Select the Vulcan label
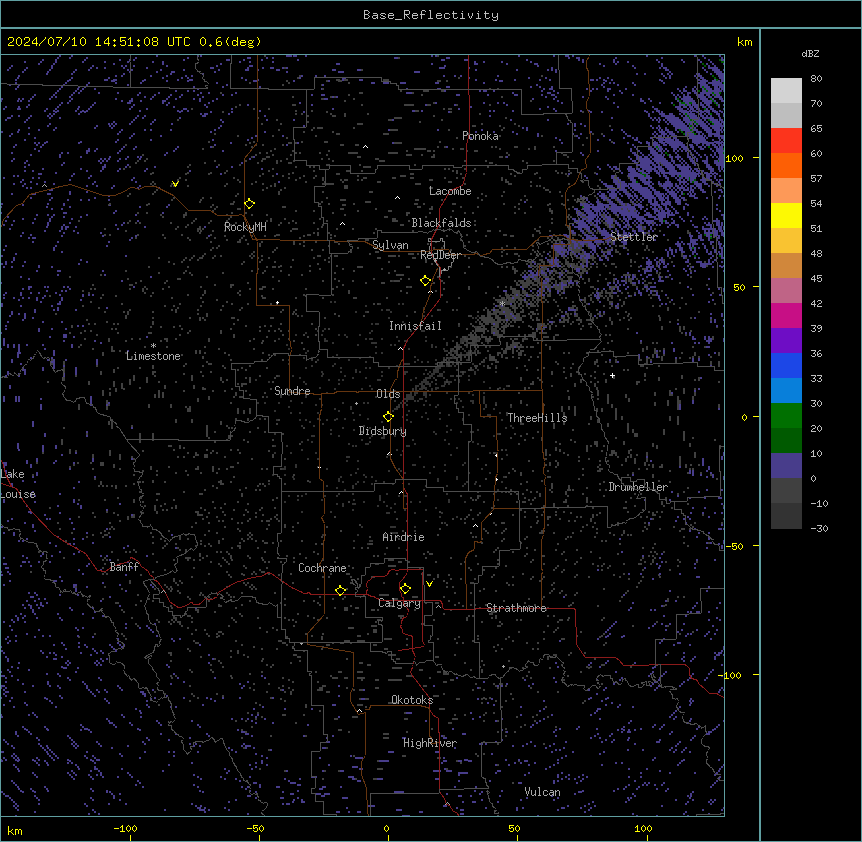The image size is (862, 842). pos(543,792)
